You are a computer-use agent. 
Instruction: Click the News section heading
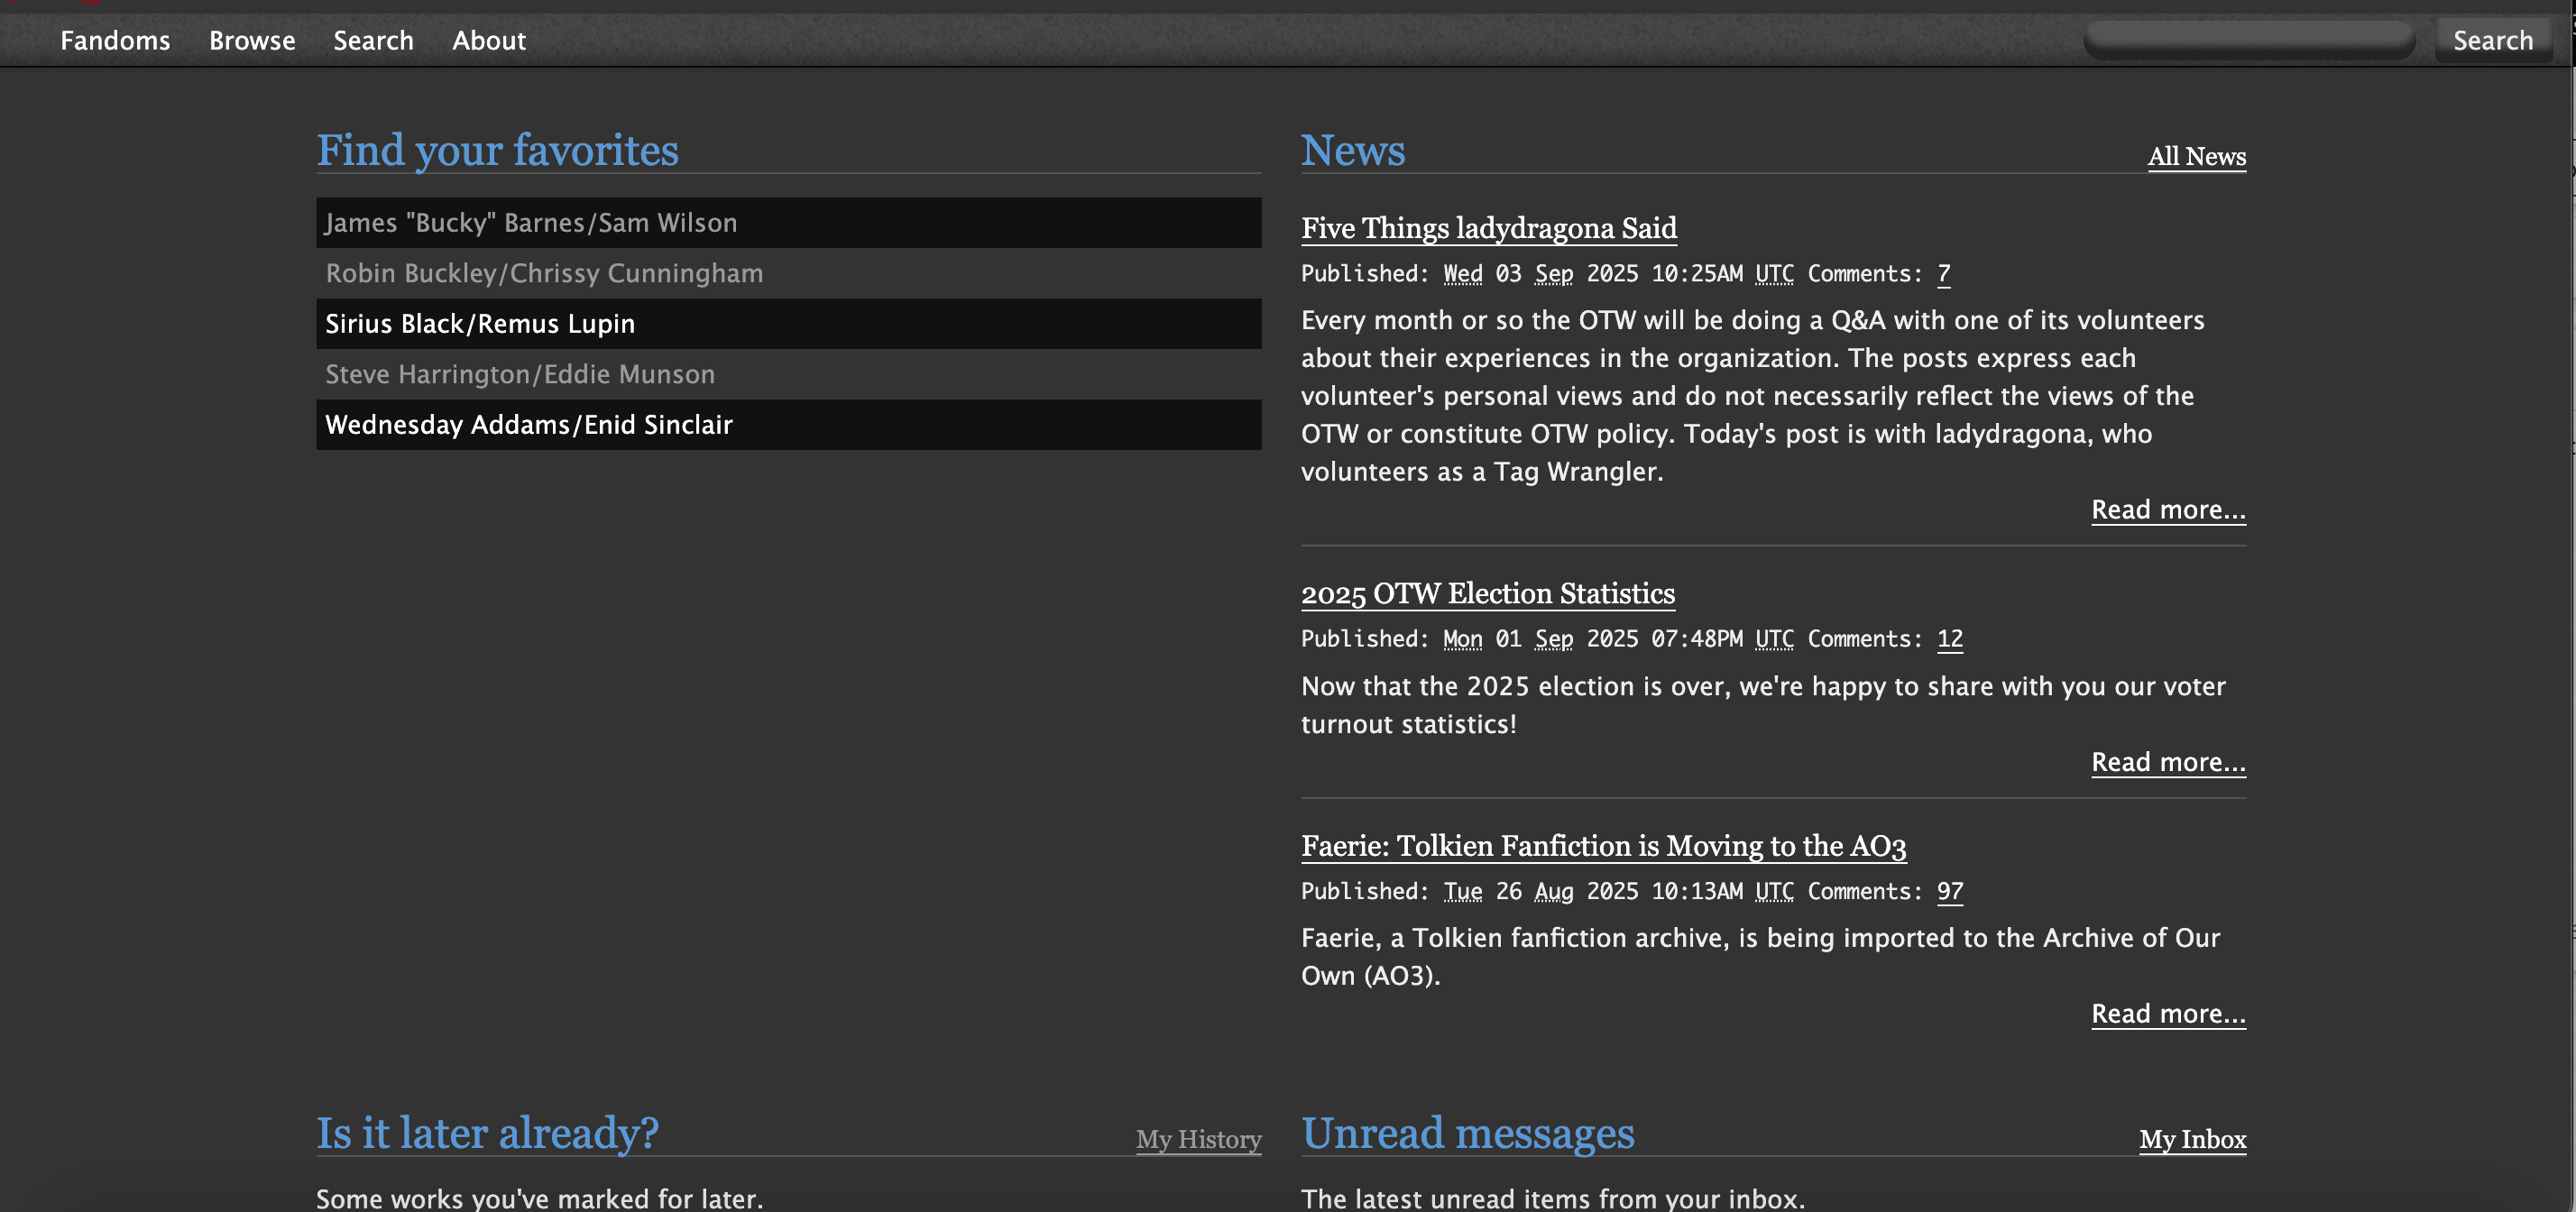point(1352,150)
